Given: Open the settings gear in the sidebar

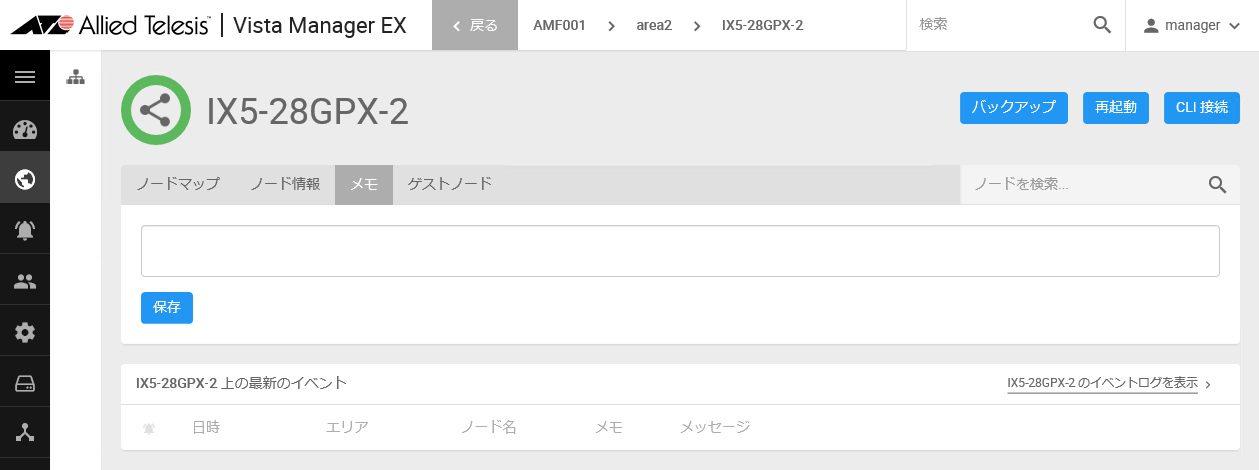Looking at the screenshot, I should tap(25, 332).
